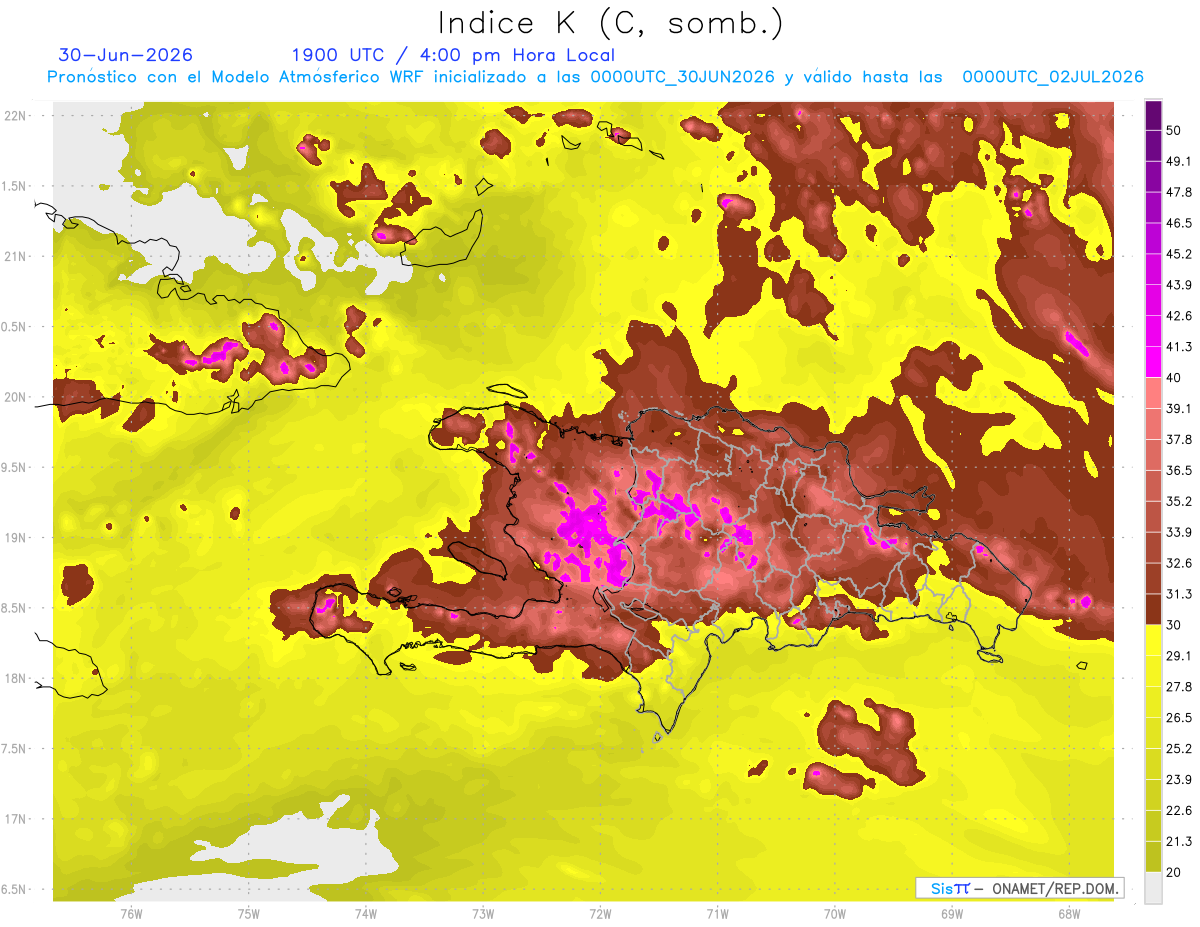Click the '19N' latitude axis label
This screenshot has height=927, width=1200.
pos(15,537)
